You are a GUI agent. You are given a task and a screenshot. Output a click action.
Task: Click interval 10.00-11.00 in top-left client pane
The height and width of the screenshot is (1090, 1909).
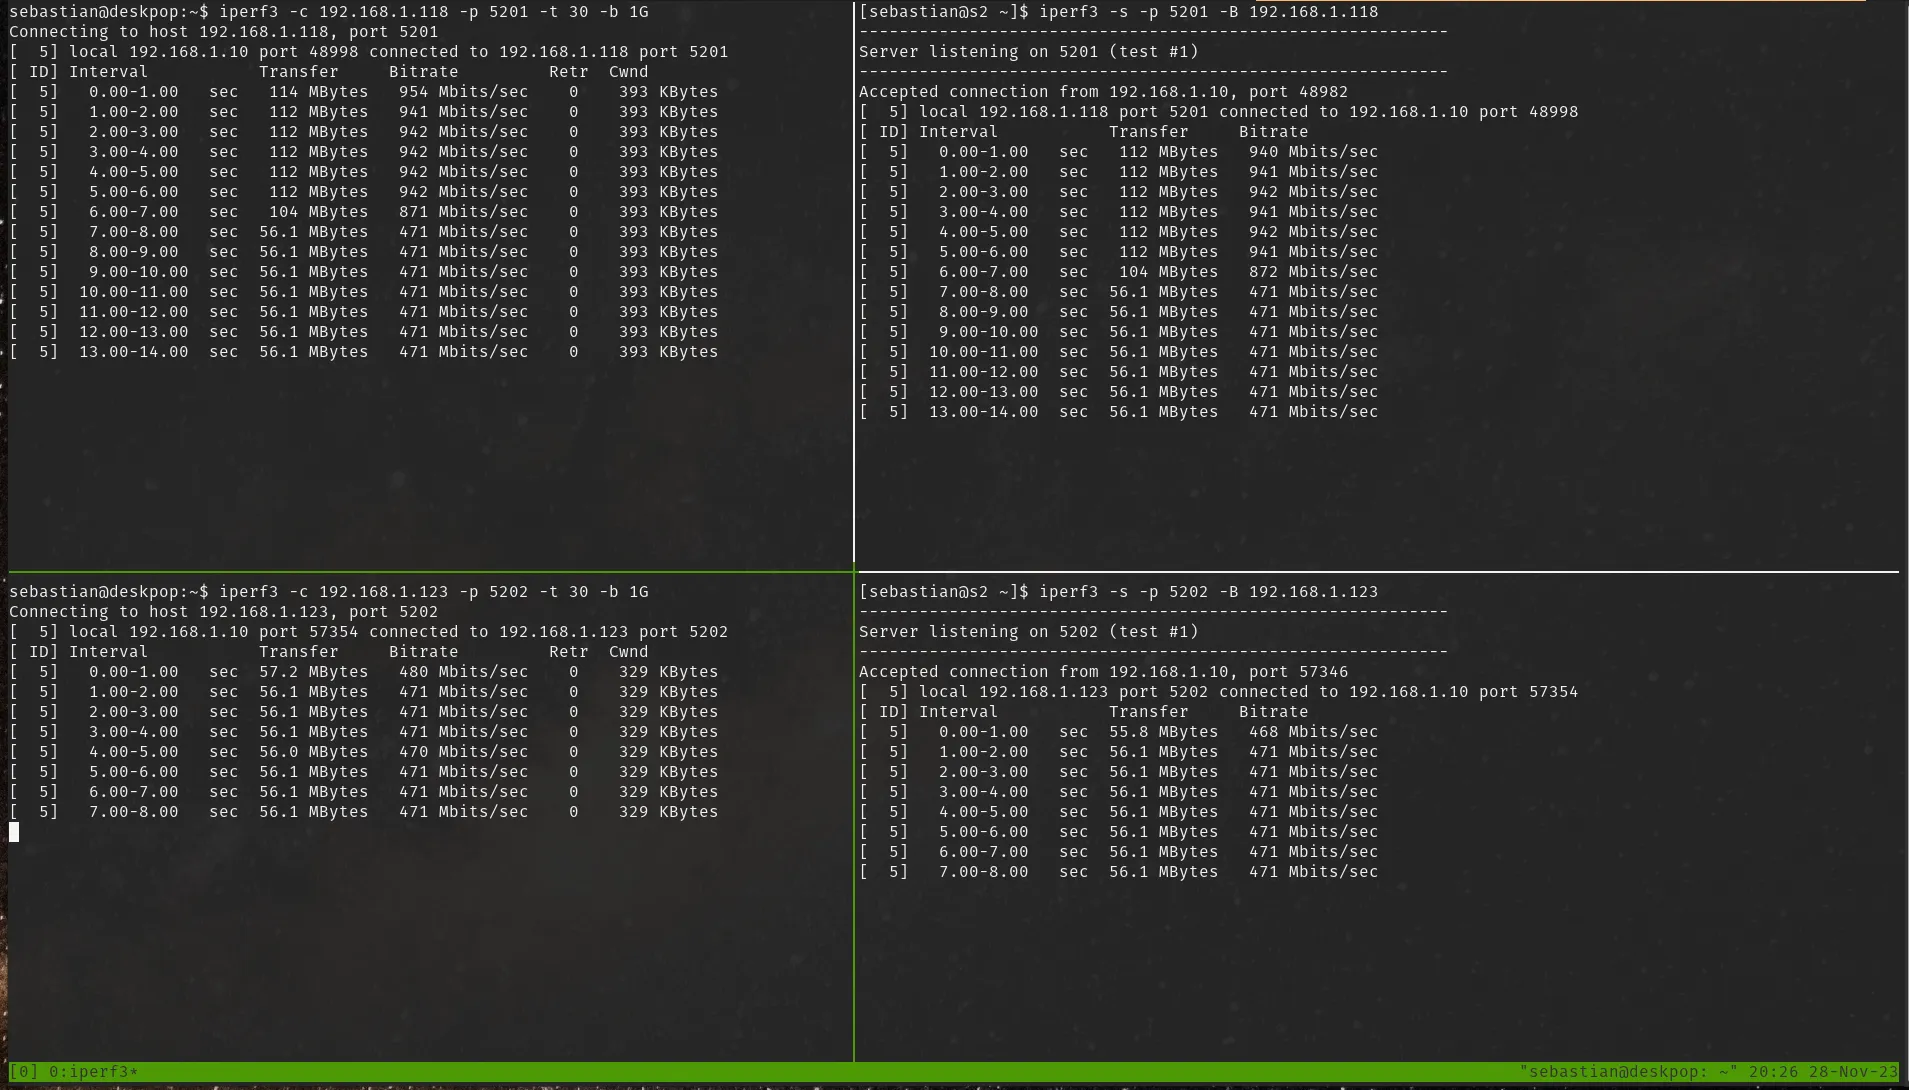pos(134,292)
